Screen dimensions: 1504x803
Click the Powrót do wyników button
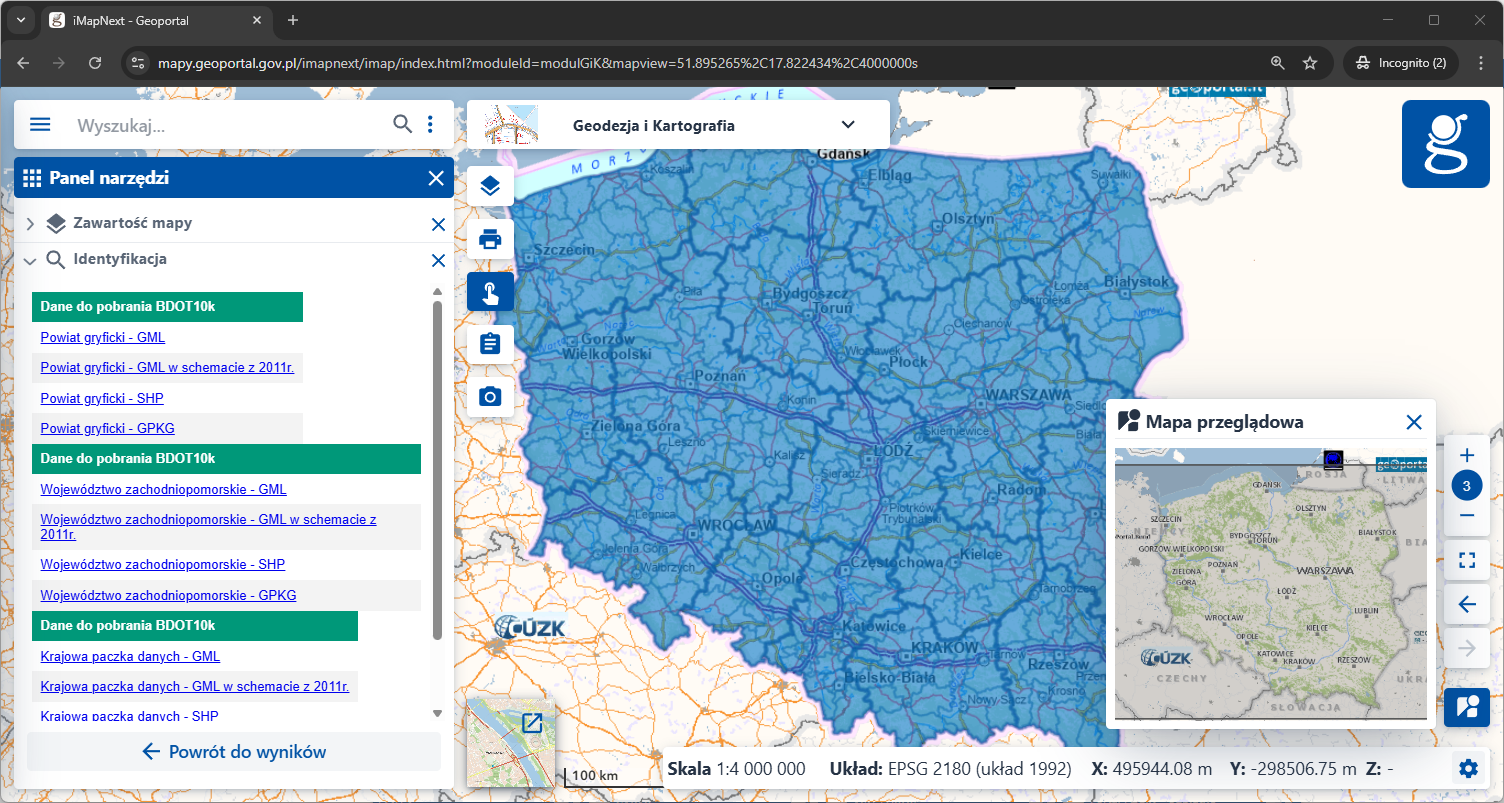click(x=233, y=751)
